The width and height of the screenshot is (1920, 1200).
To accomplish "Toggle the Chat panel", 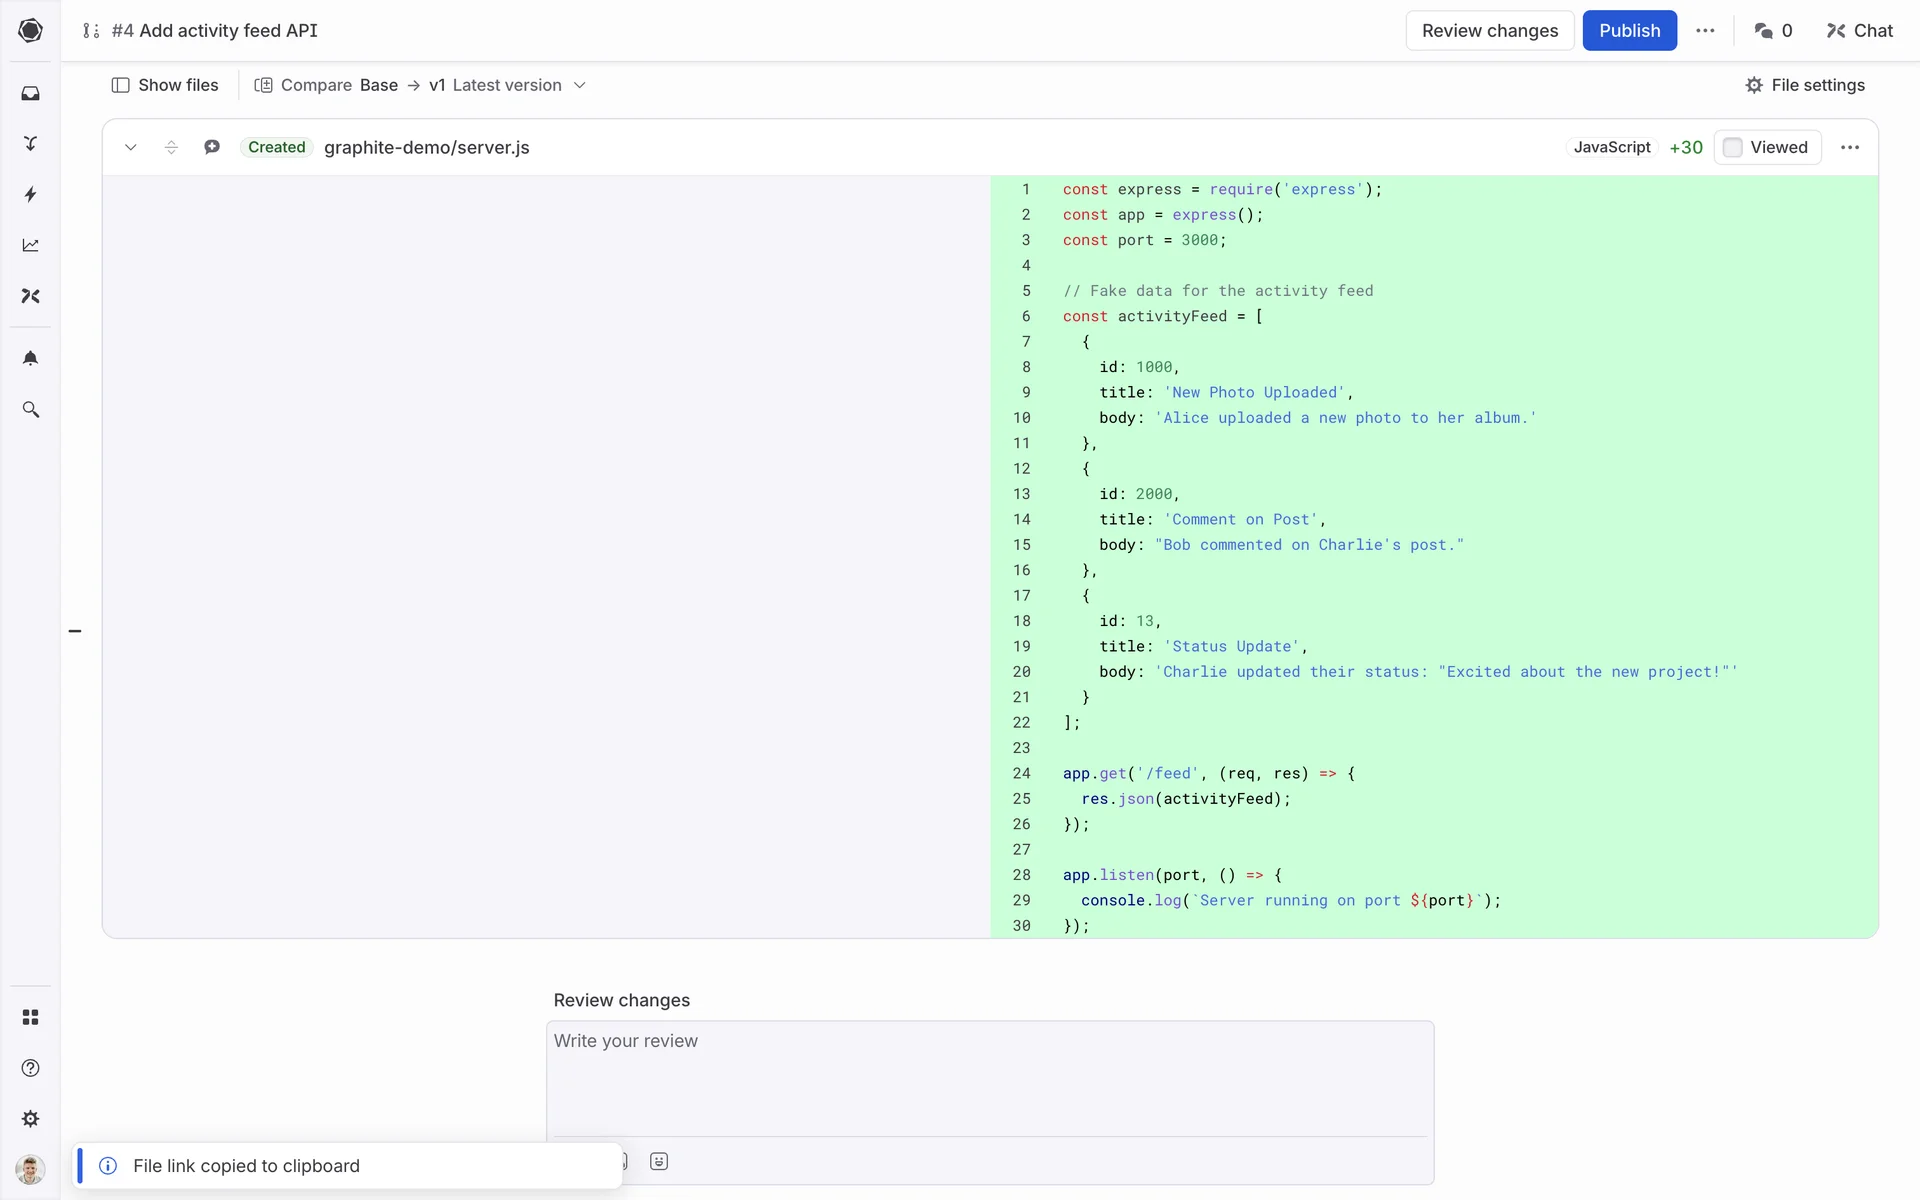I will (1859, 30).
